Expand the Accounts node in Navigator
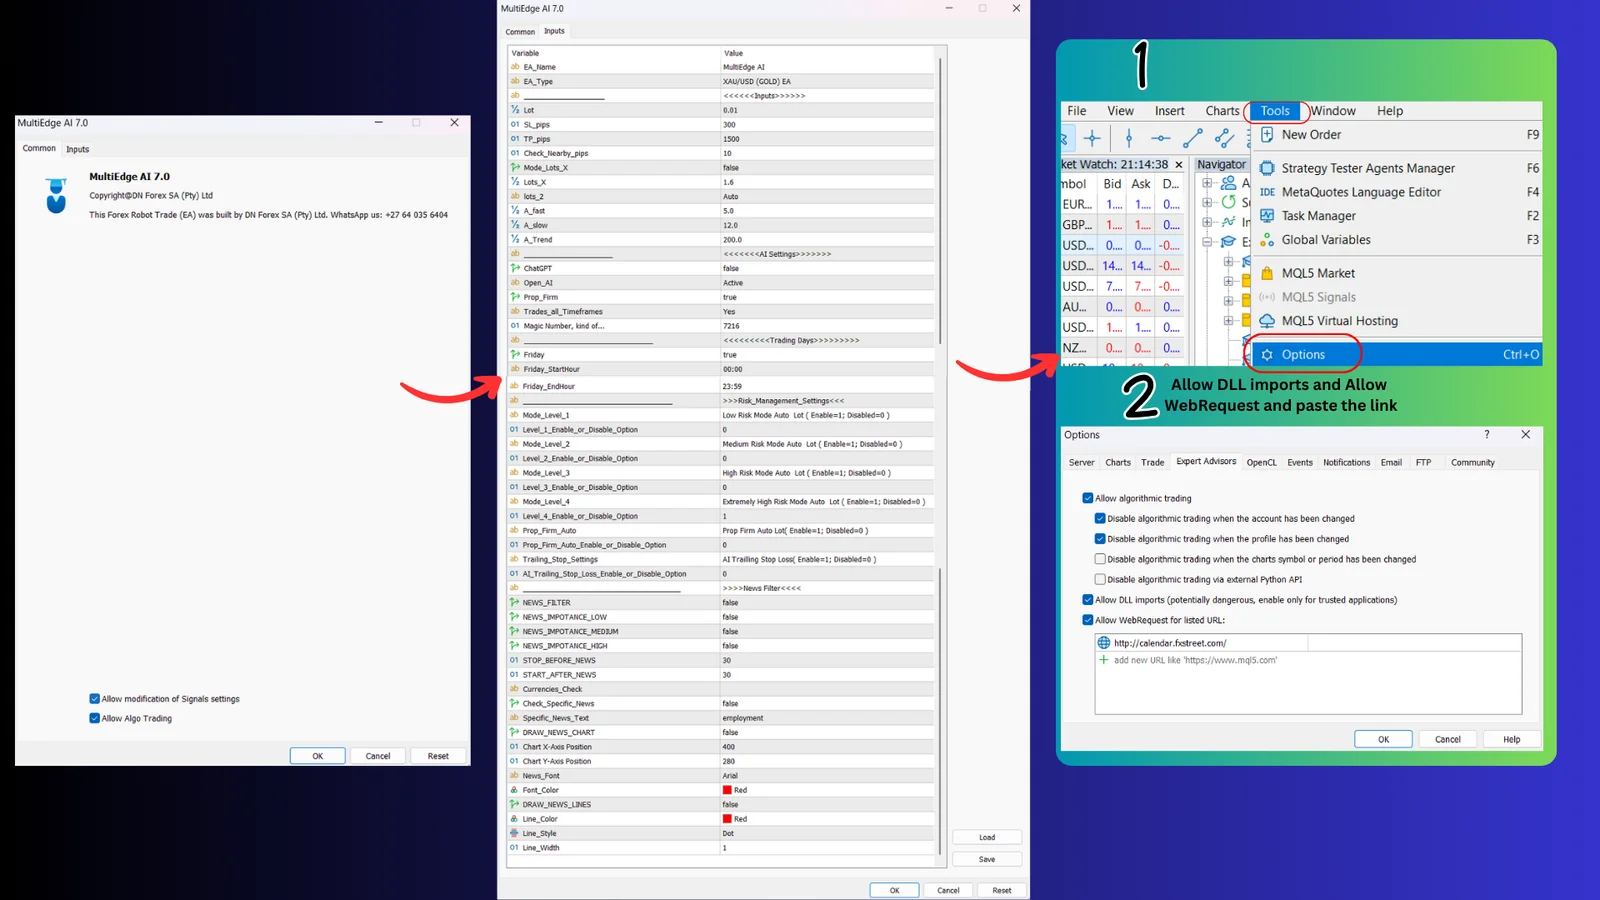This screenshot has width=1600, height=900. click(x=1207, y=183)
